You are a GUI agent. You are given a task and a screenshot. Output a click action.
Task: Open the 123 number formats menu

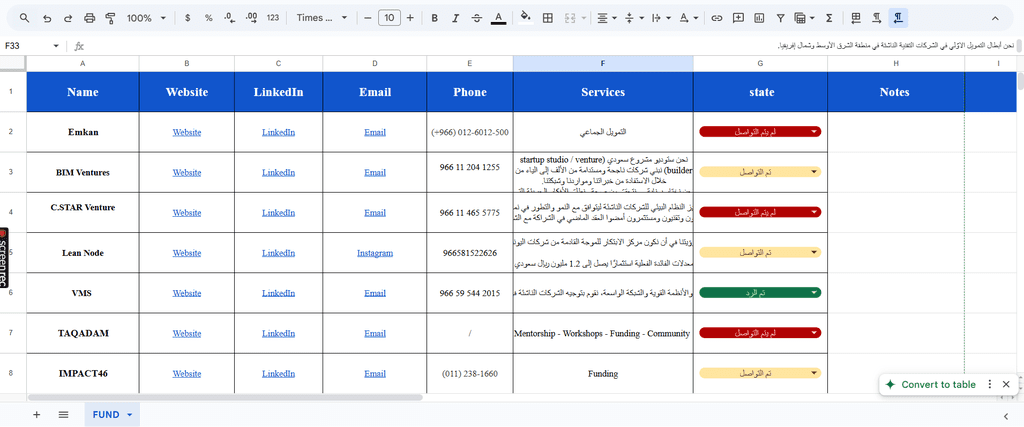coord(273,18)
